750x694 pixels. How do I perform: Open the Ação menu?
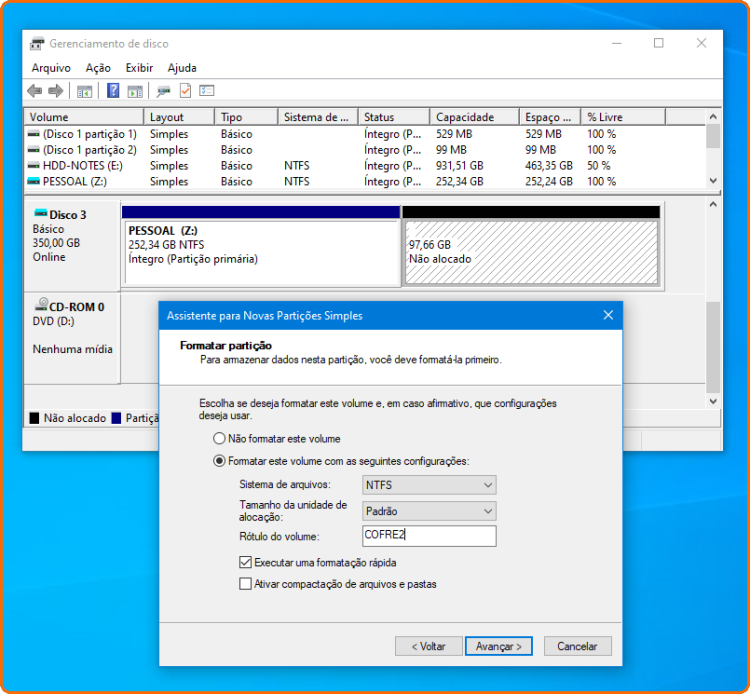tap(98, 68)
